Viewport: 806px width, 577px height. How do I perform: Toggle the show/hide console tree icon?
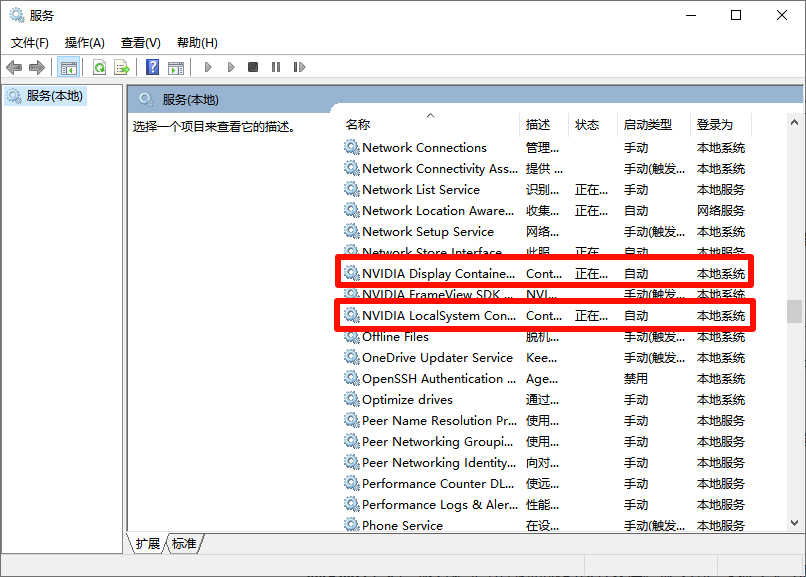pyautogui.click(x=69, y=67)
